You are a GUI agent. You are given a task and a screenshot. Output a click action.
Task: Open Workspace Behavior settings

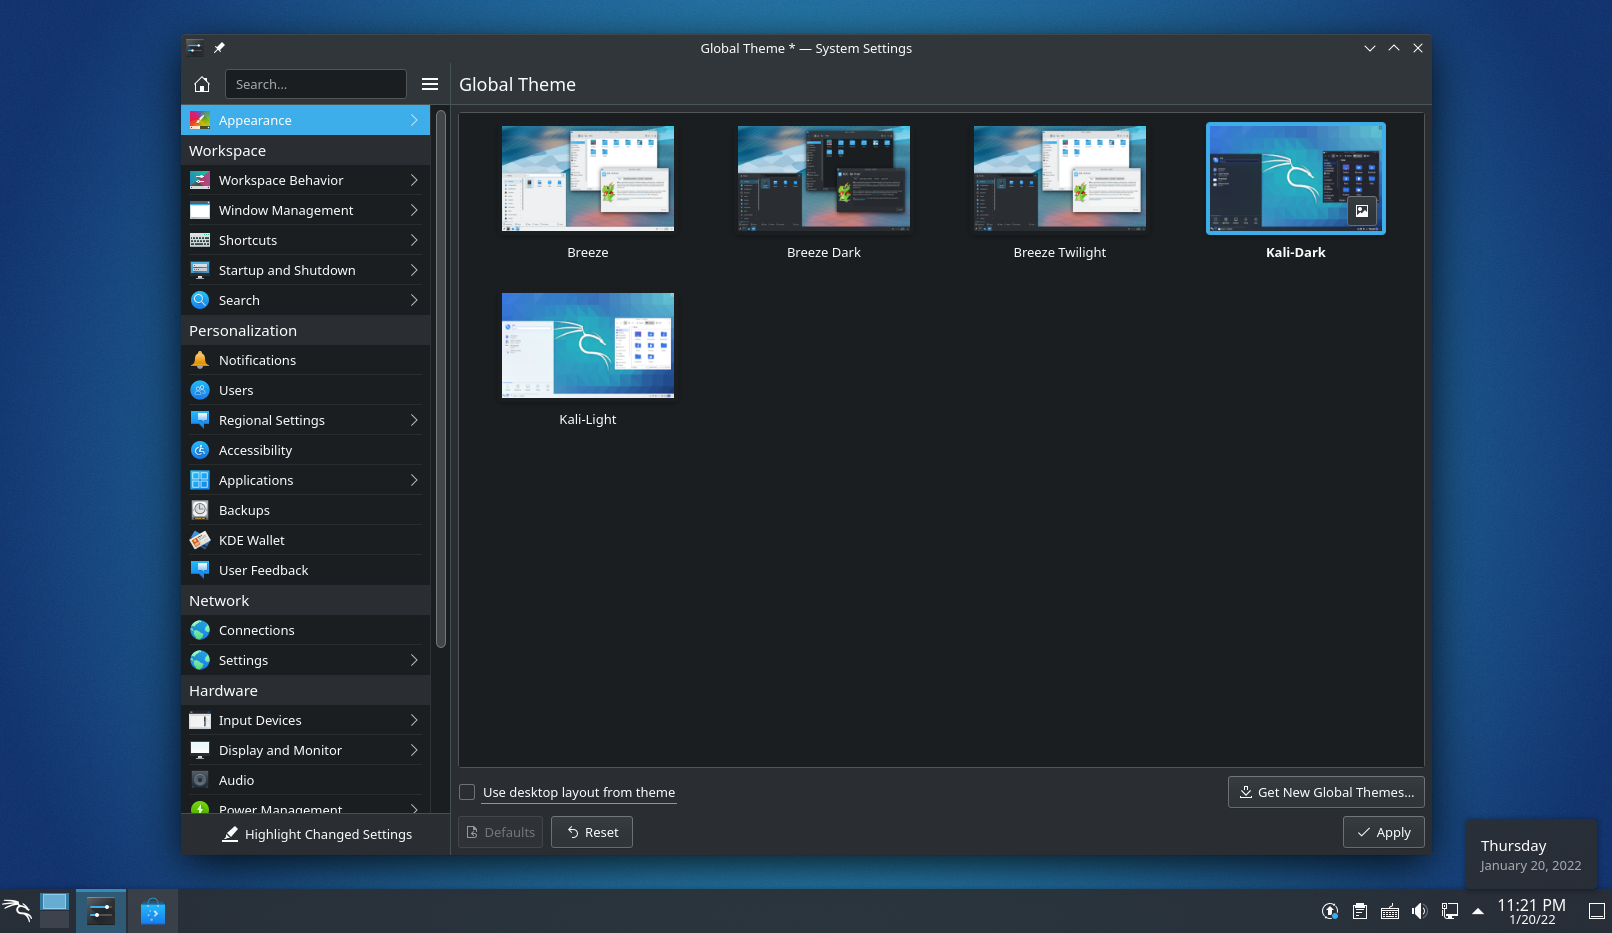point(281,180)
